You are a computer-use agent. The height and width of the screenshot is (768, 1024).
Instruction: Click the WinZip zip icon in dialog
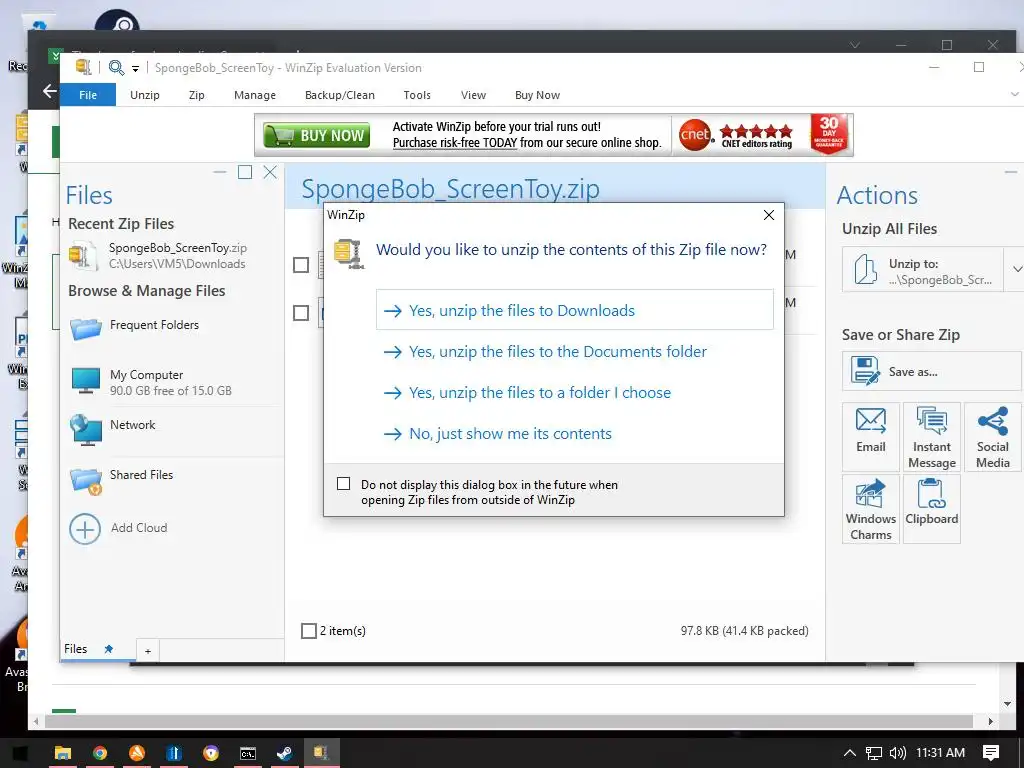(x=349, y=254)
